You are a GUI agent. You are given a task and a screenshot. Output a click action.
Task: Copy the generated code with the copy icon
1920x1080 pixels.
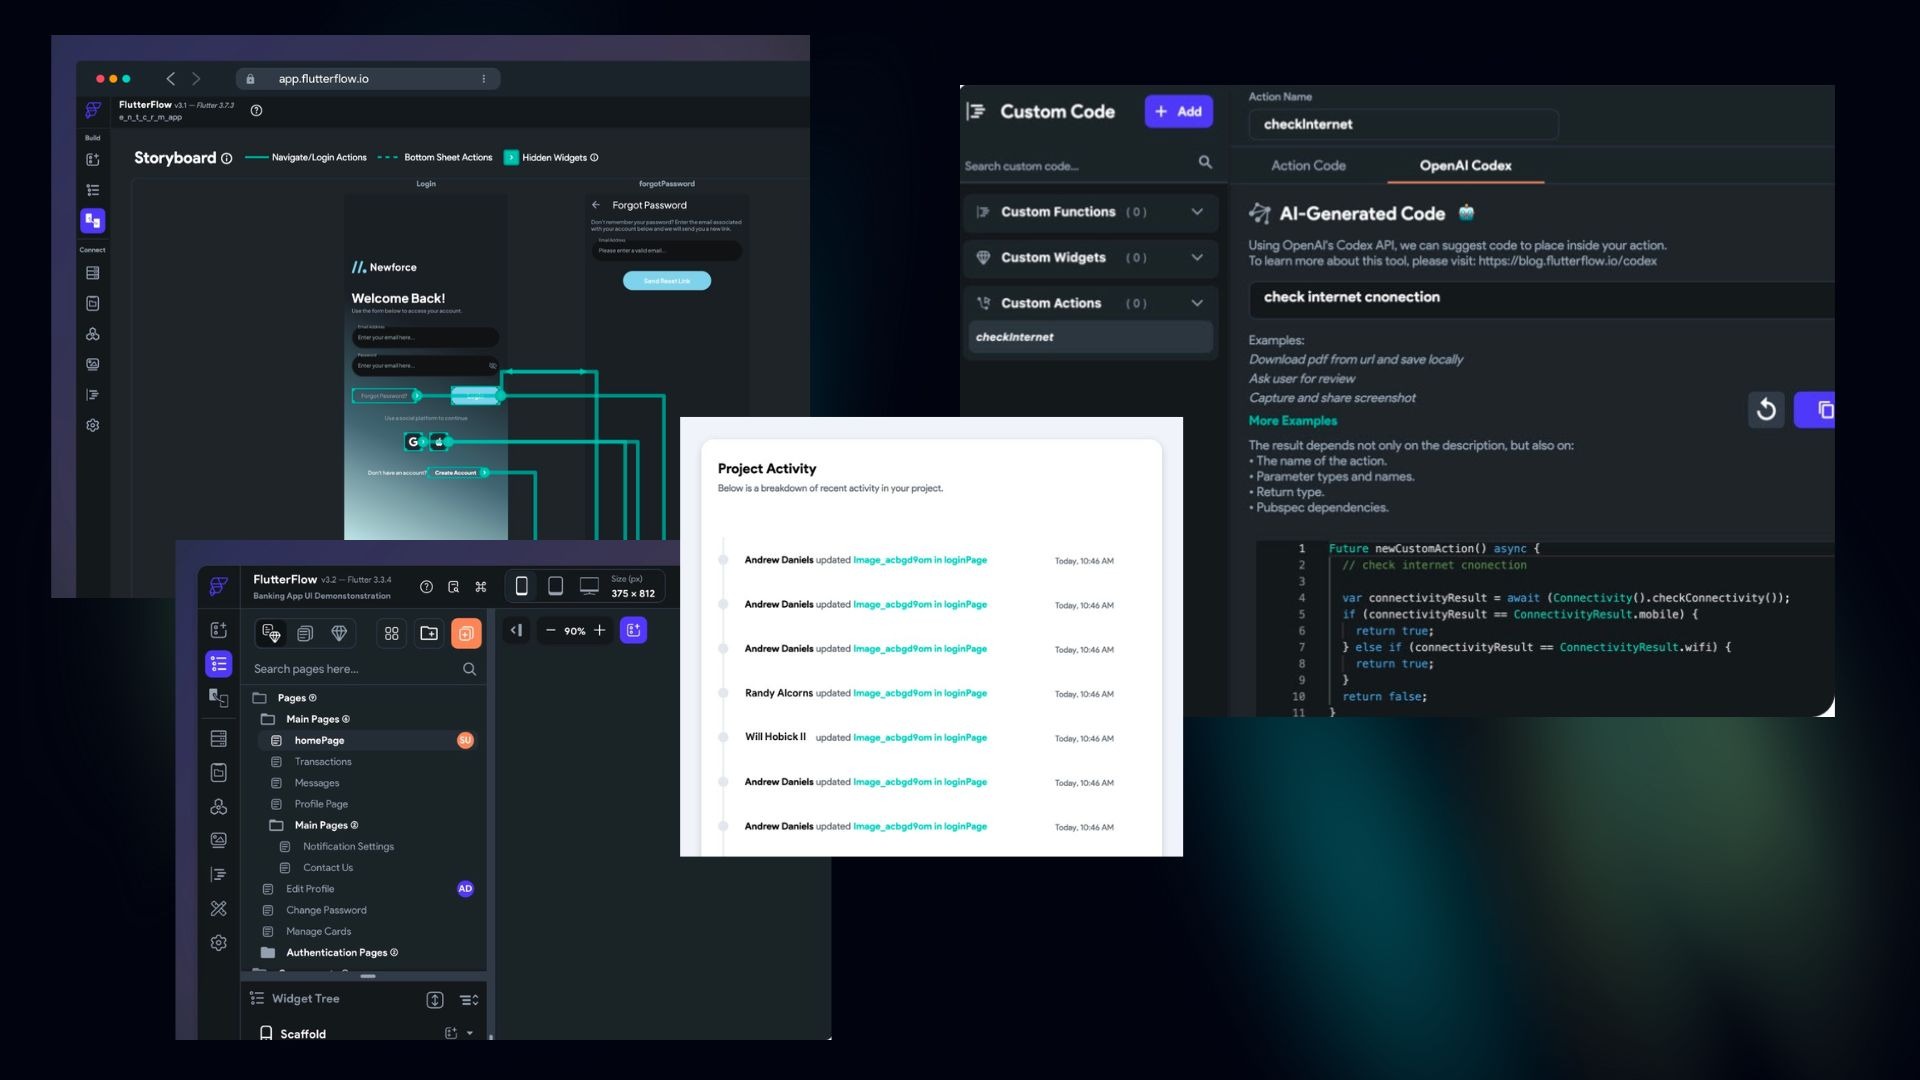point(1826,409)
